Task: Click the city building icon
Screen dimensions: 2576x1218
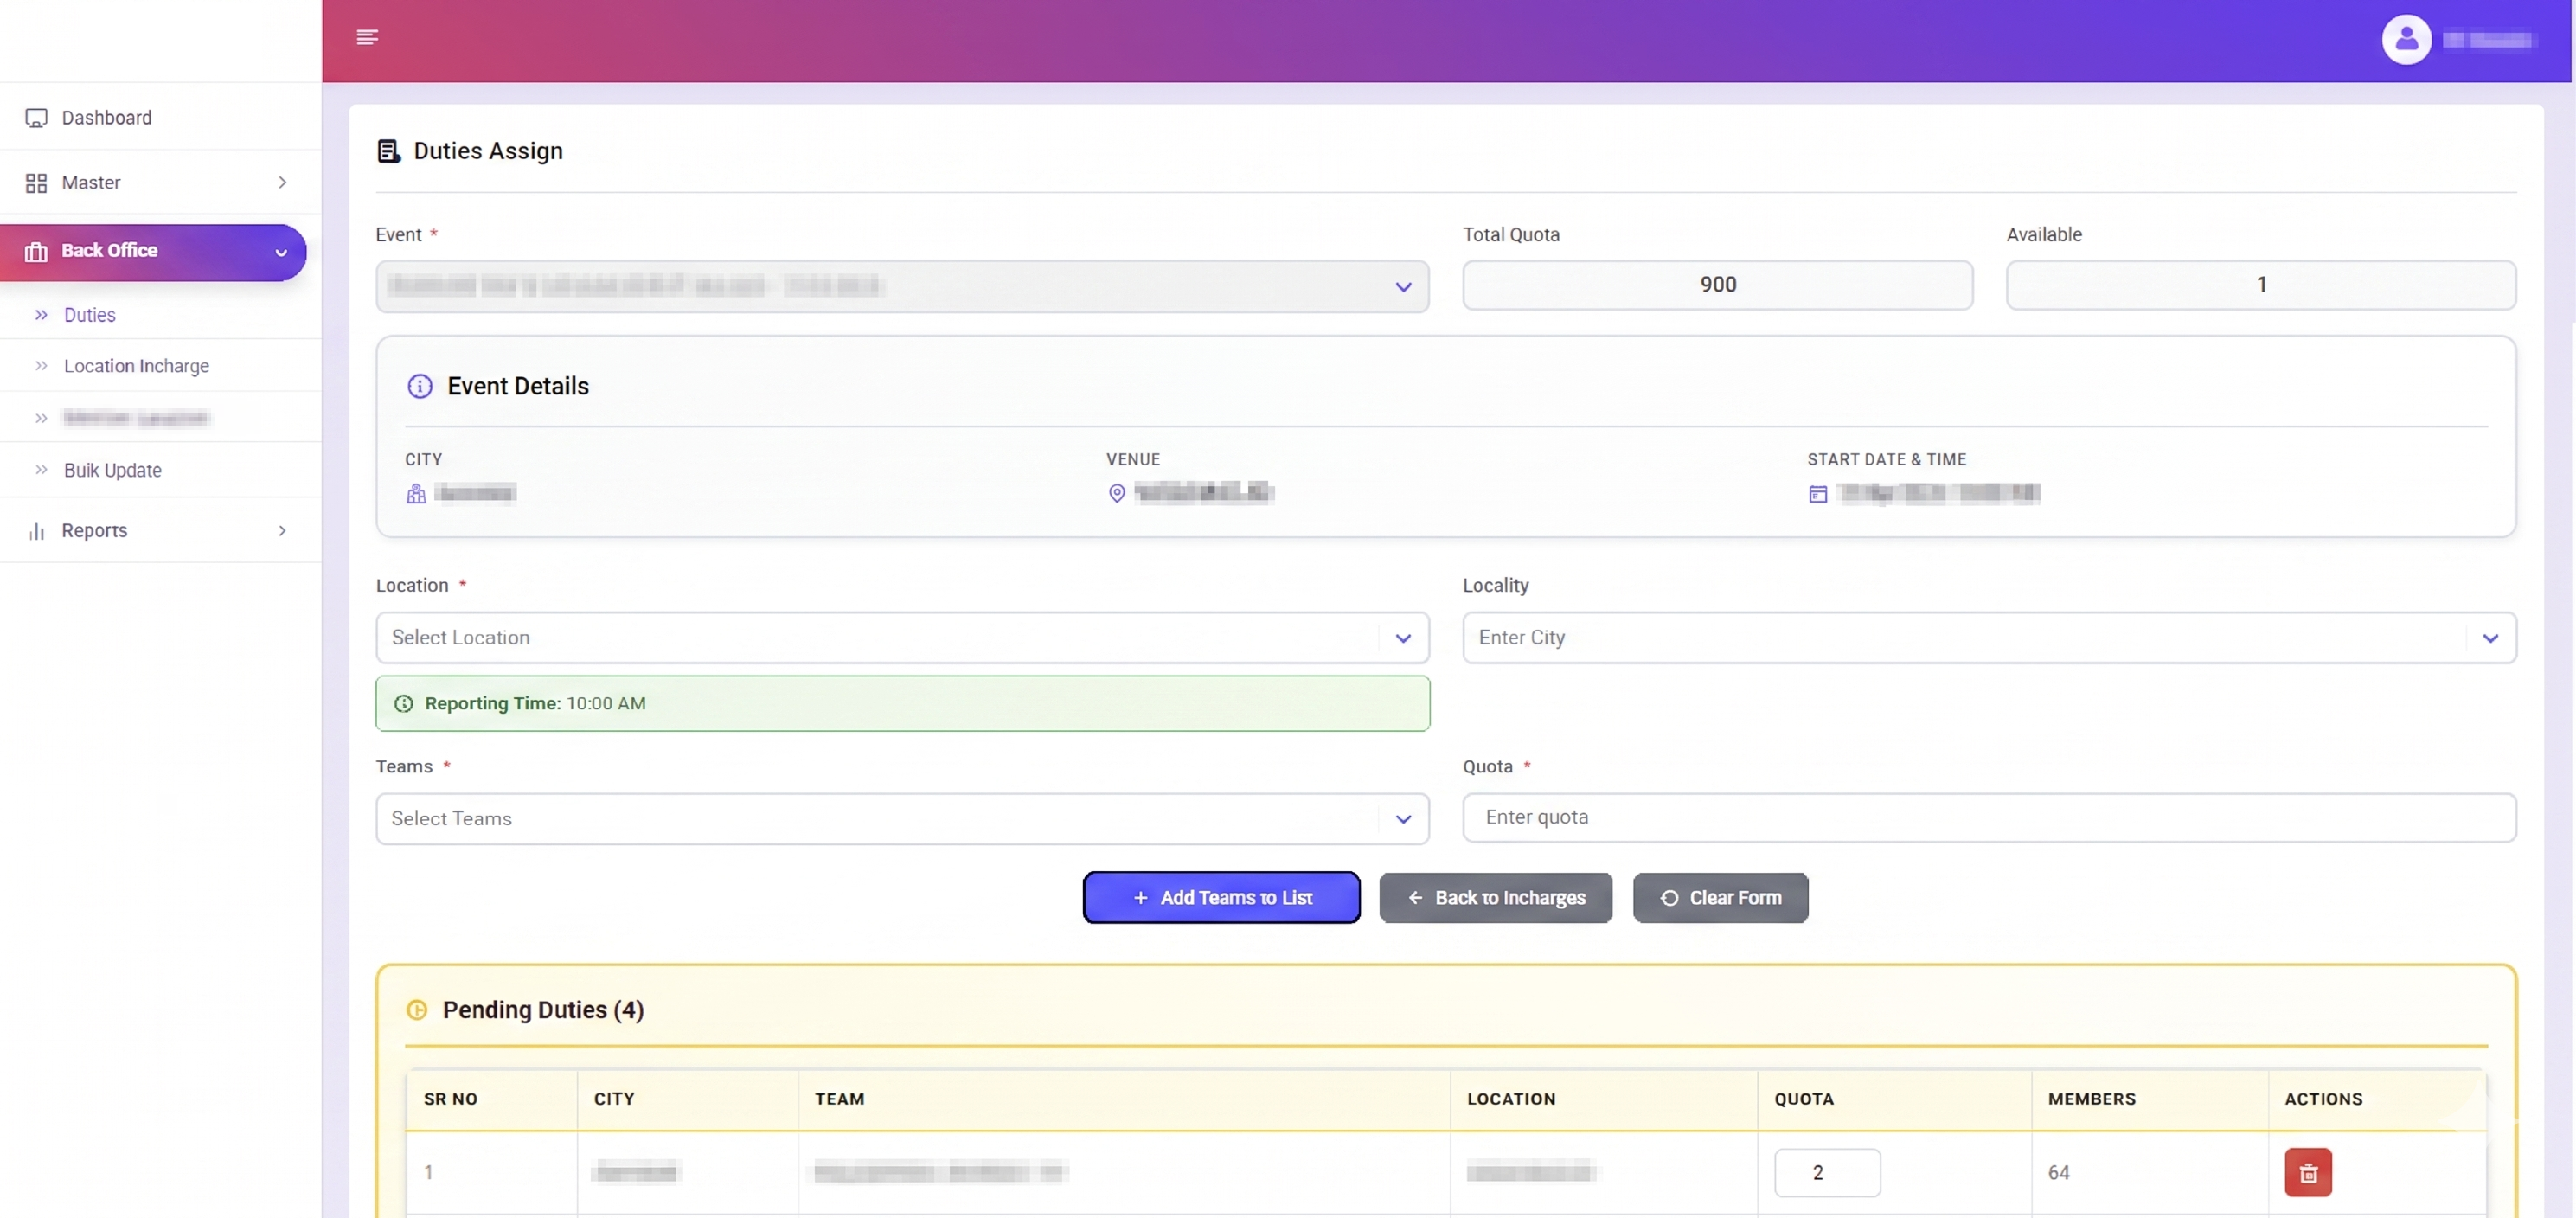Action: tap(416, 494)
